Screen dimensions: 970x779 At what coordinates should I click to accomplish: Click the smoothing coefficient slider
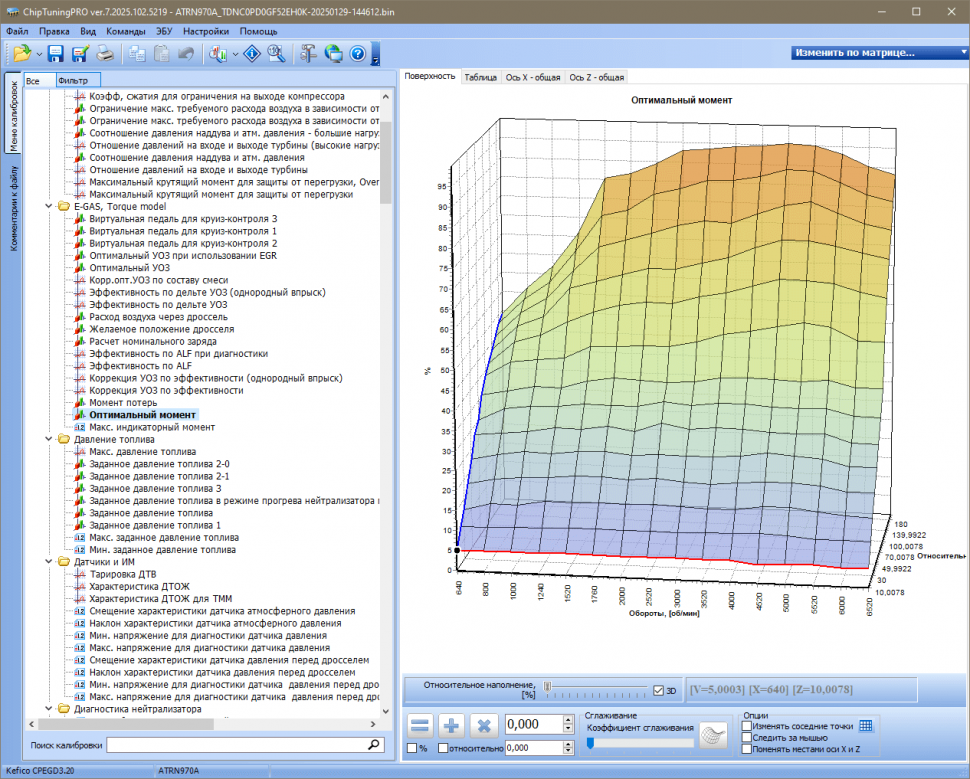click(640, 742)
